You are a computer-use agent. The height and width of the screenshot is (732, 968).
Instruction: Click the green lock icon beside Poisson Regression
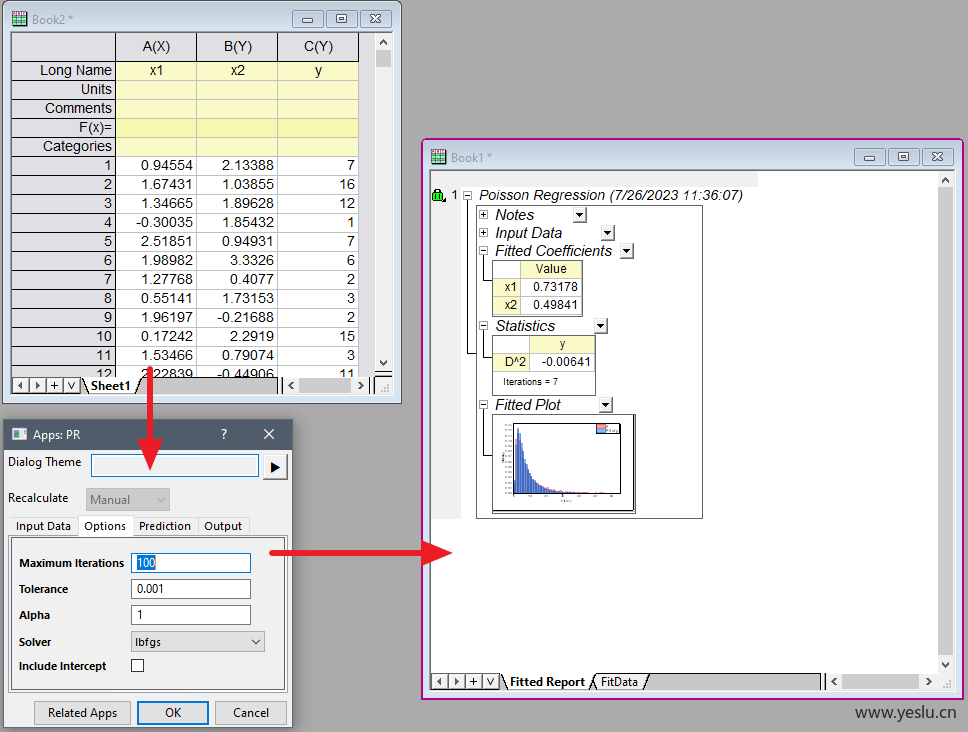438,196
